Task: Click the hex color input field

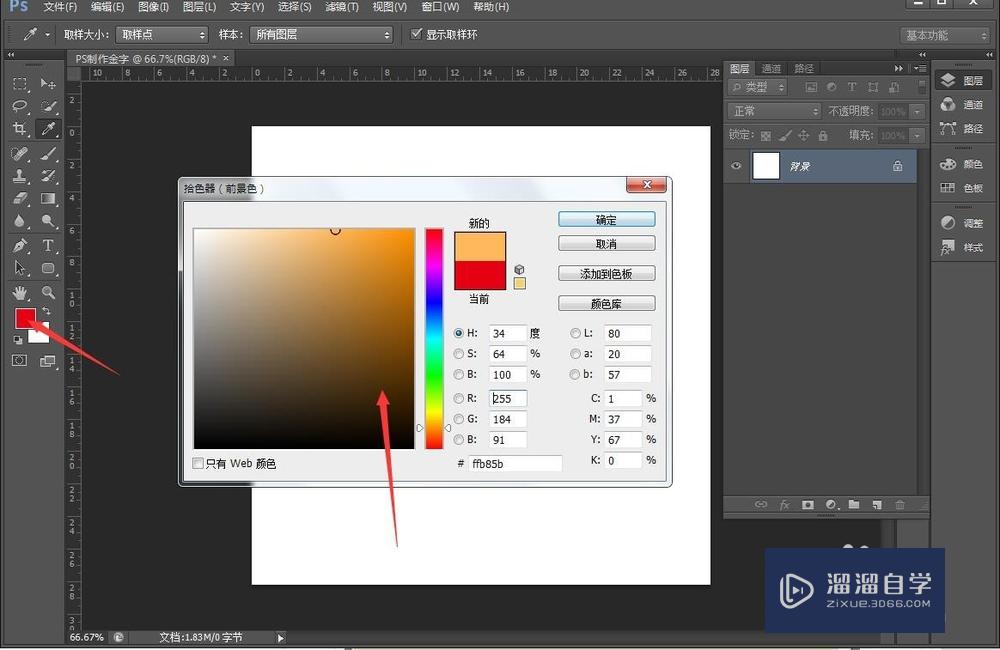Action: 515,464
